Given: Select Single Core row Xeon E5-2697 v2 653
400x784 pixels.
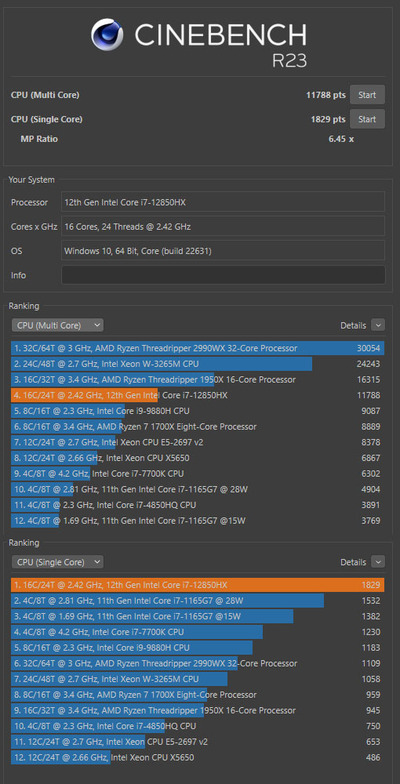Looking at the screenshot, I should pos(198,742).
